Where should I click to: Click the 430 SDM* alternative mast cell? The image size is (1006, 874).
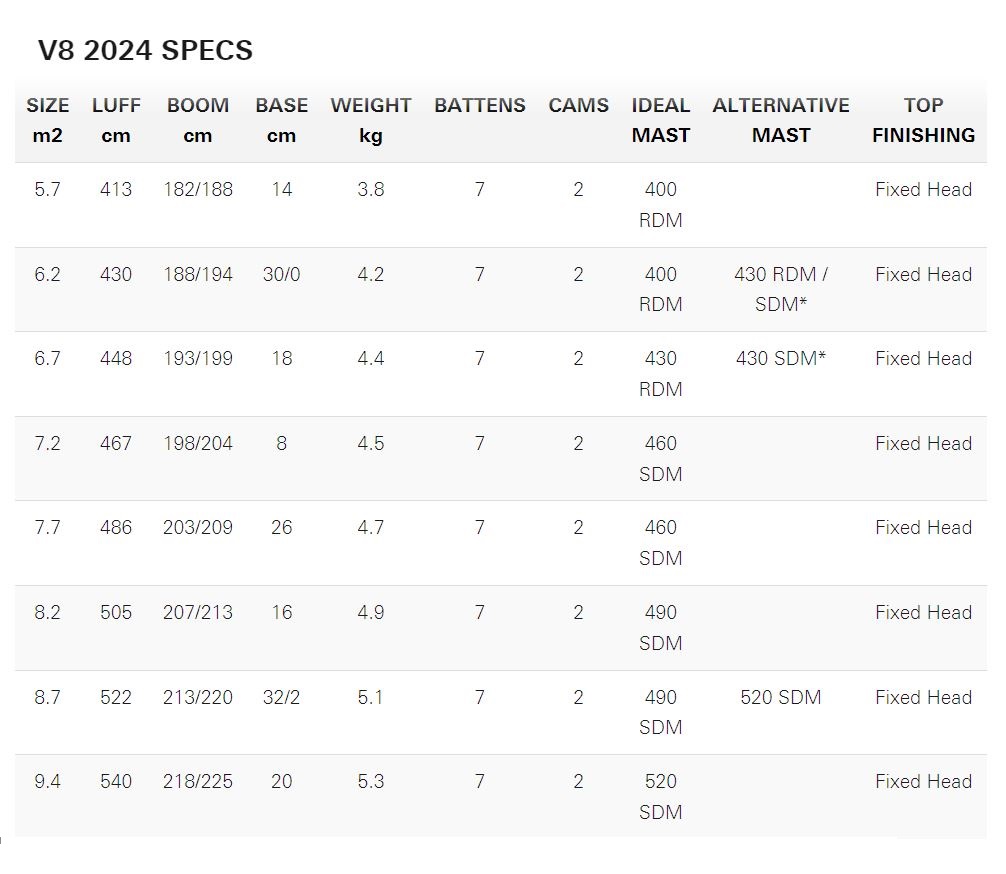781,358
